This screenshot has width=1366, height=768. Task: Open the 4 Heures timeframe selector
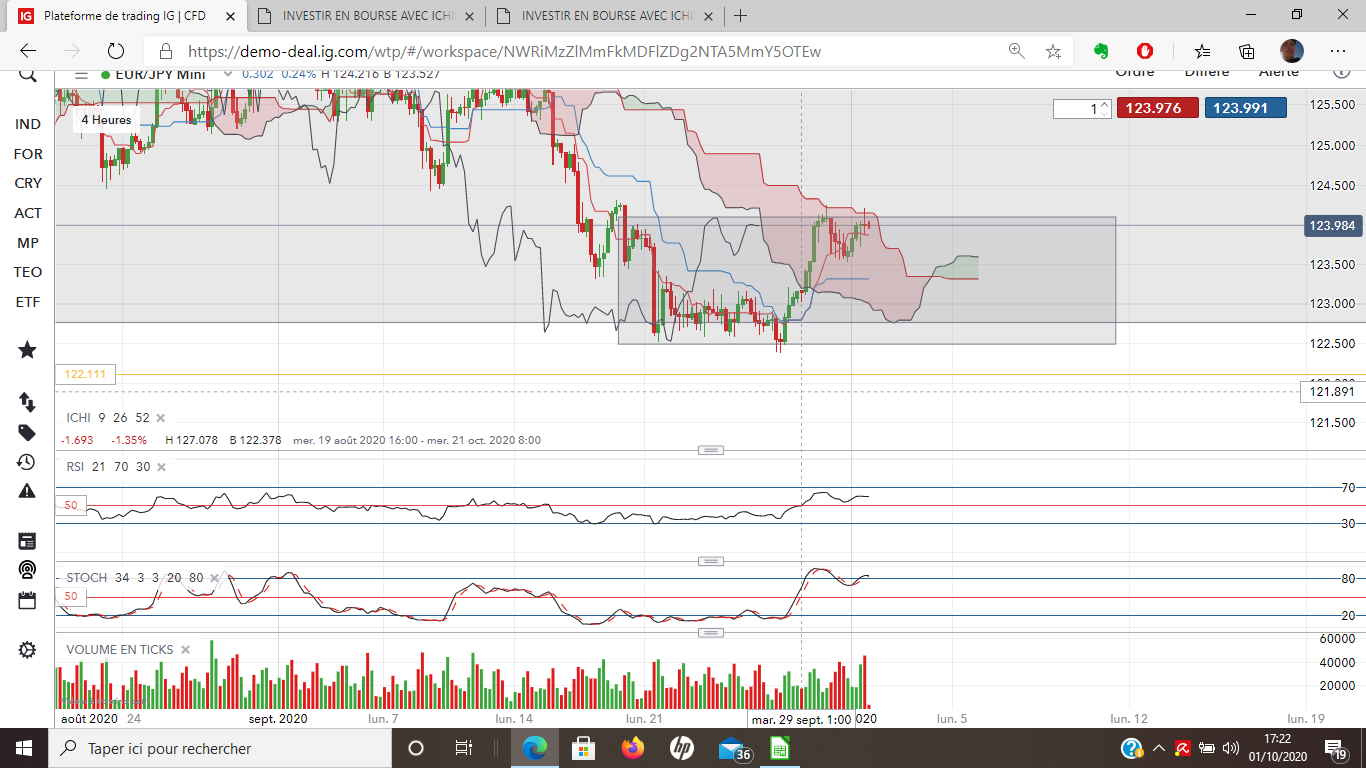pos(106,120)
